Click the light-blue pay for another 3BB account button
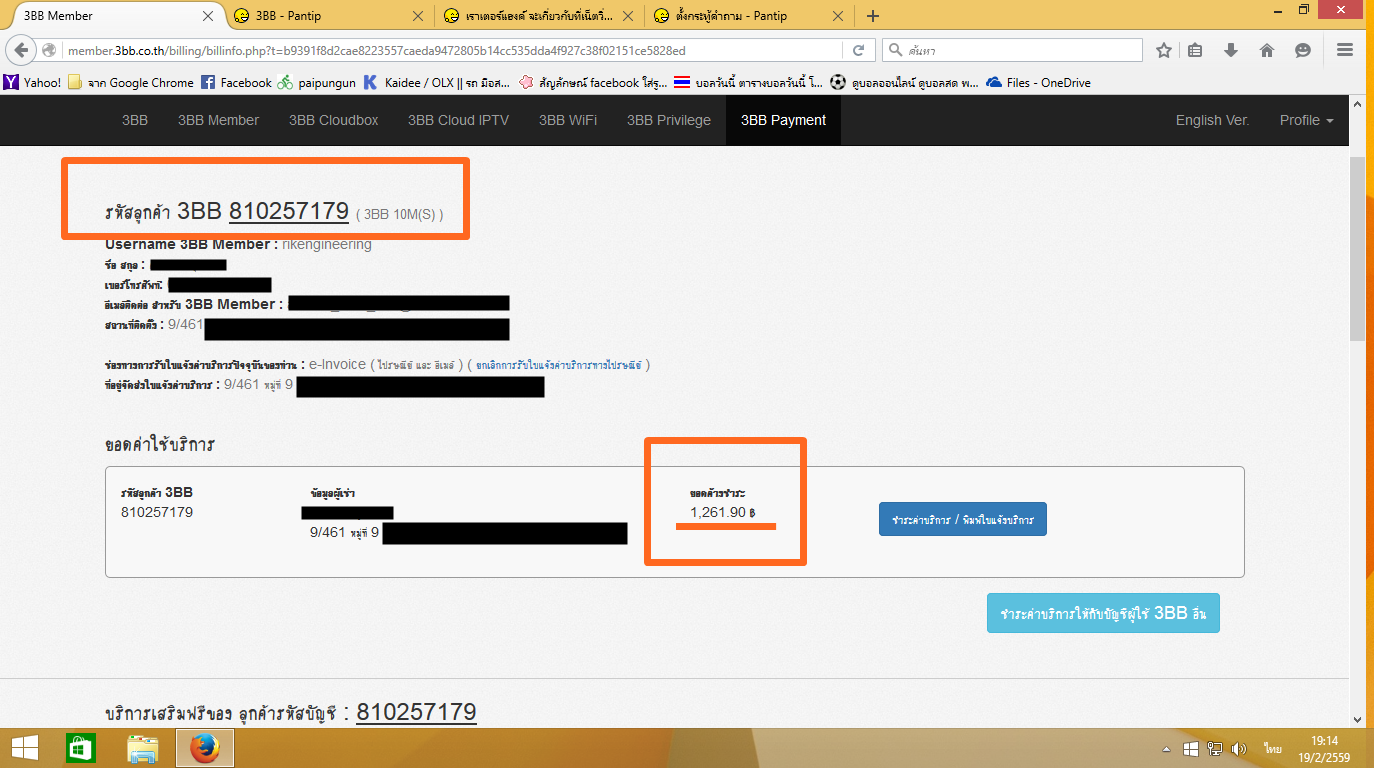This screenshot has width=1374, height=768. tap(1103, 613)
